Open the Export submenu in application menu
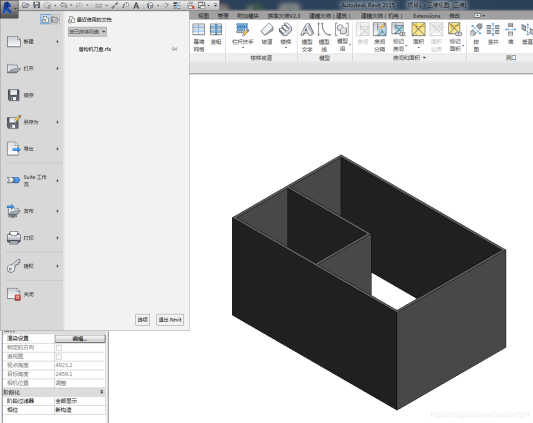Viewport: 533px width, 423px height. point(33,149)
